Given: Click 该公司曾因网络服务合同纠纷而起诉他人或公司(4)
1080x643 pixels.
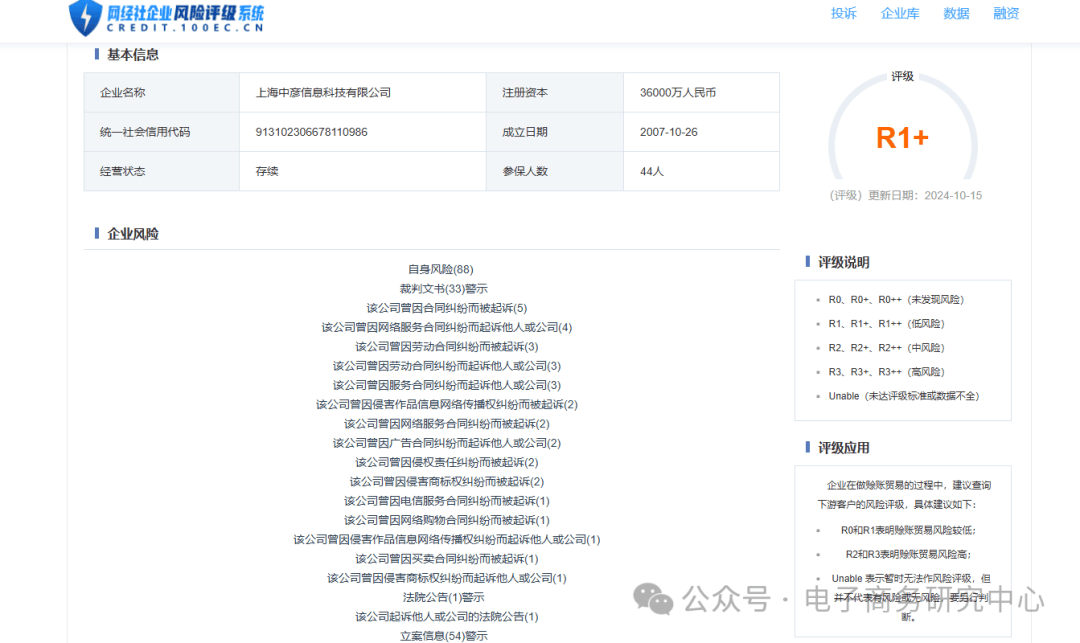Looking at the screenshot, I should pyautogui.click(x=446, y=327).
